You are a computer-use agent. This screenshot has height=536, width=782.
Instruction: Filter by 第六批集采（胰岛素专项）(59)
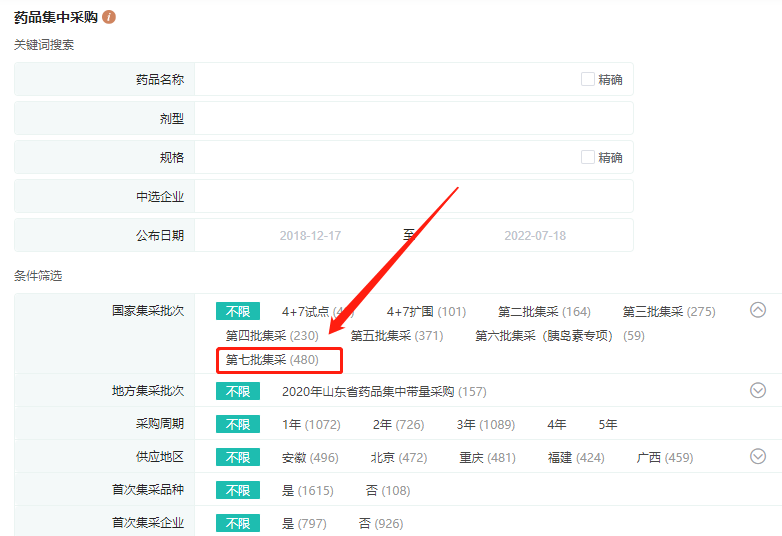click(x=560, y=336)
